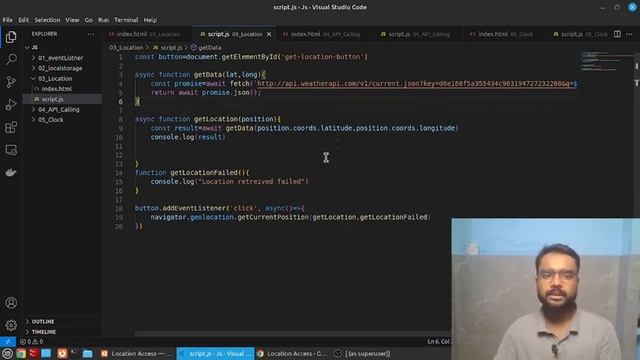This screenshot has width=640, height=360.
Task: Open the system menu icon in taskbar
Action: click(7, 353)
